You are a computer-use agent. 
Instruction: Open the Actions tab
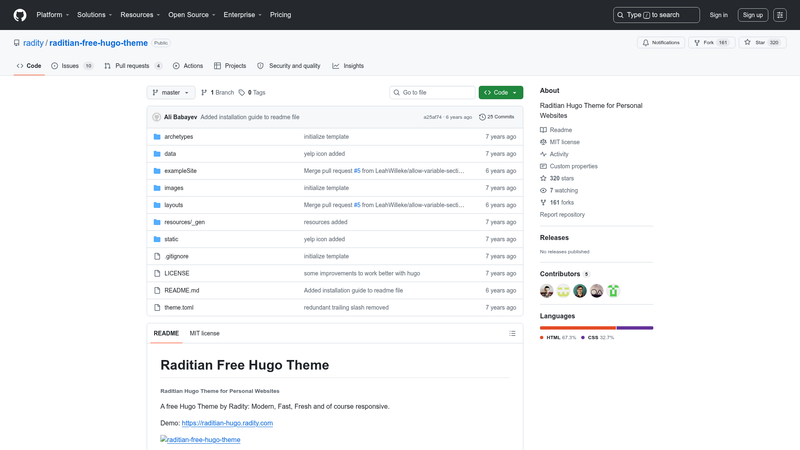point(188,66)
